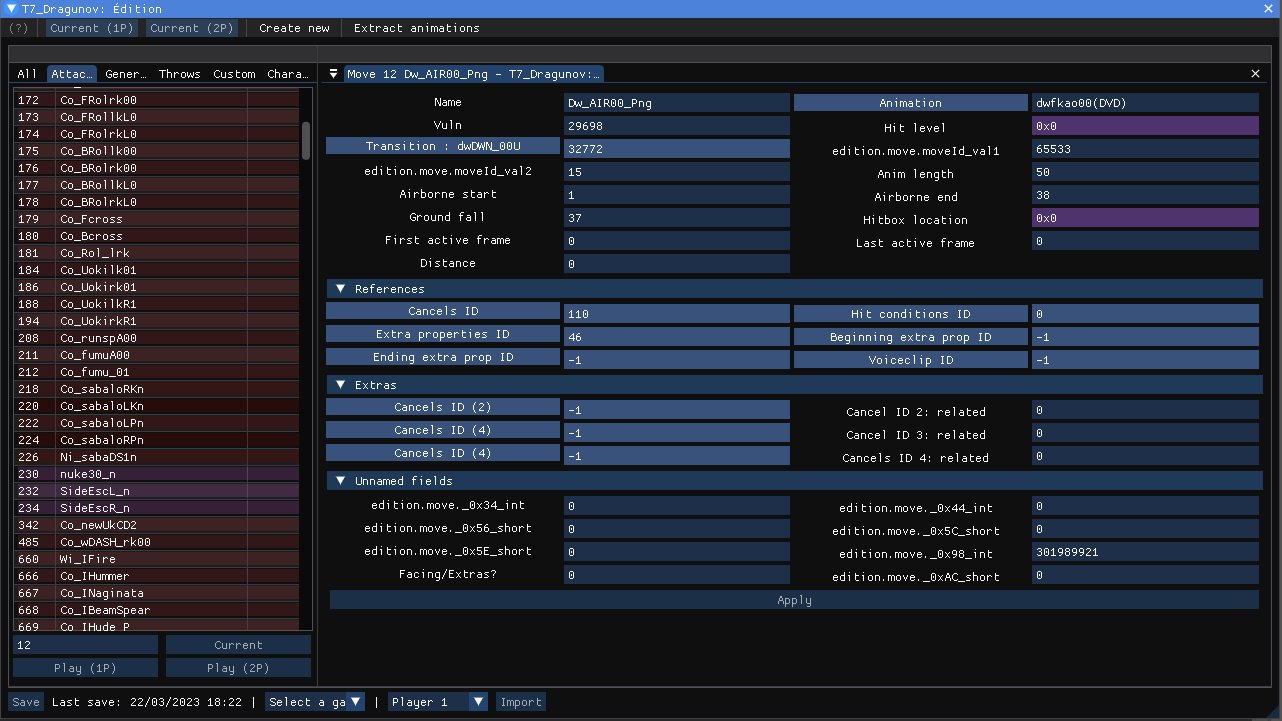Image resolution: width=1282 pixels, height=721 pixels.
Task: Click the Apply button
Action: [794, 600]
